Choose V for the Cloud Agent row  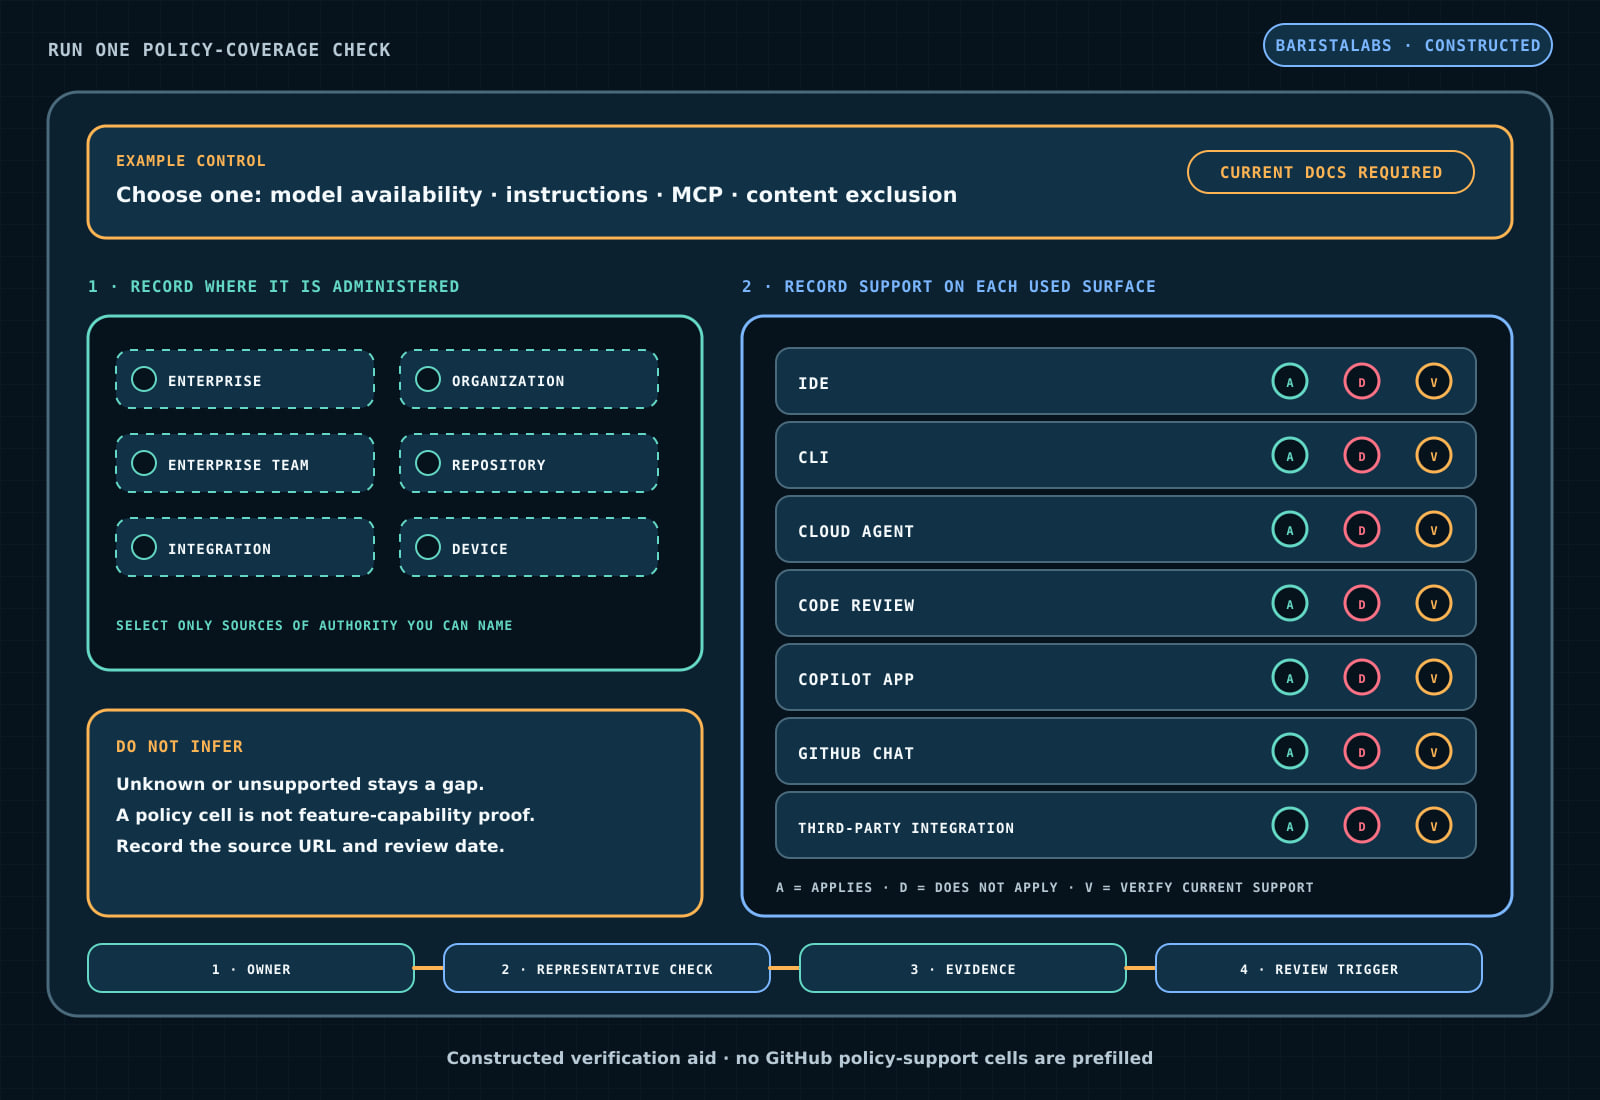(x=1434, y=529)
